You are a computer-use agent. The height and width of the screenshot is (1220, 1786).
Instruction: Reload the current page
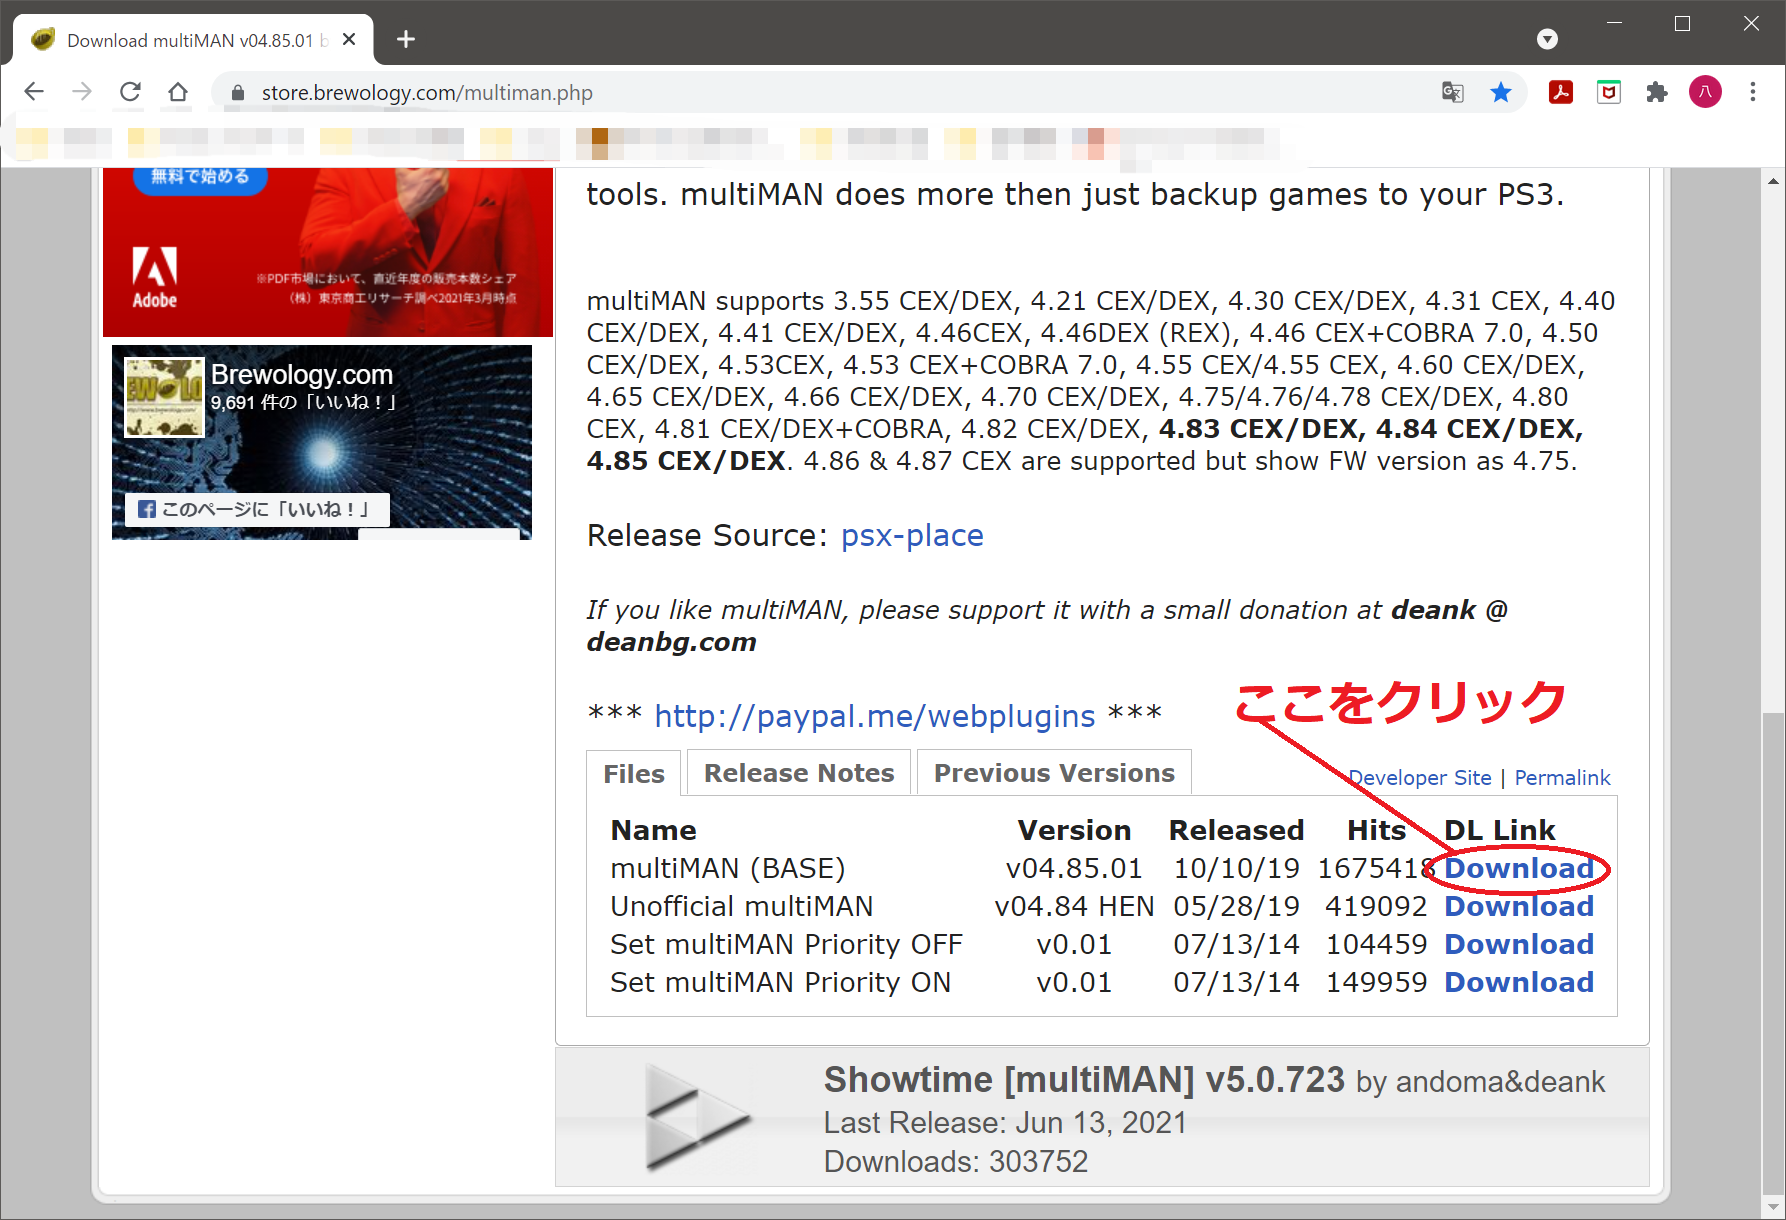tap(130, 92)
